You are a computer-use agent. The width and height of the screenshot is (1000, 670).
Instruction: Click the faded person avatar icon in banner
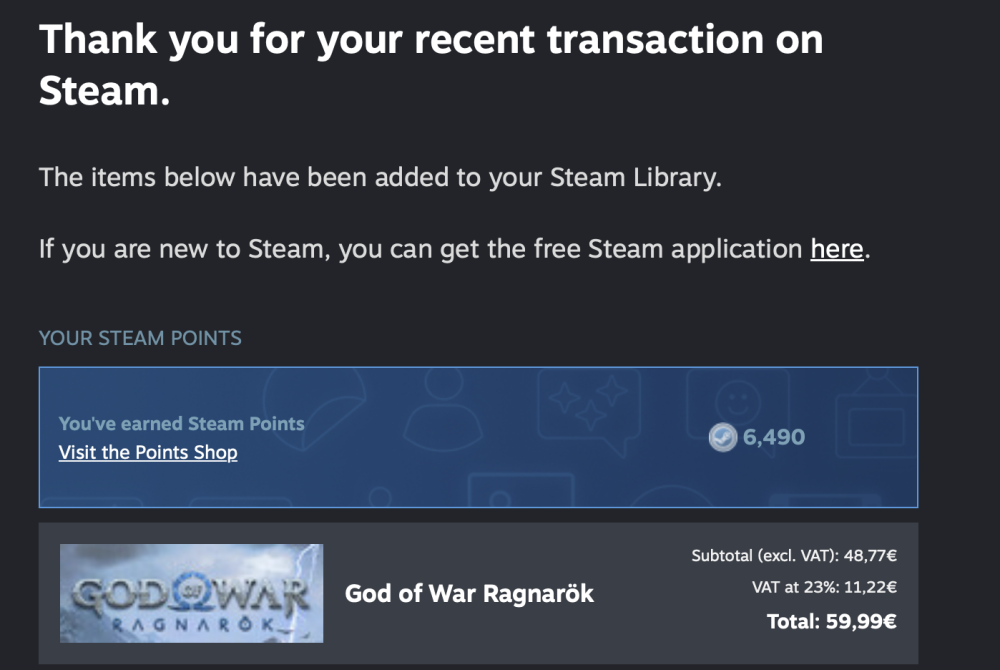pos(444,409)
